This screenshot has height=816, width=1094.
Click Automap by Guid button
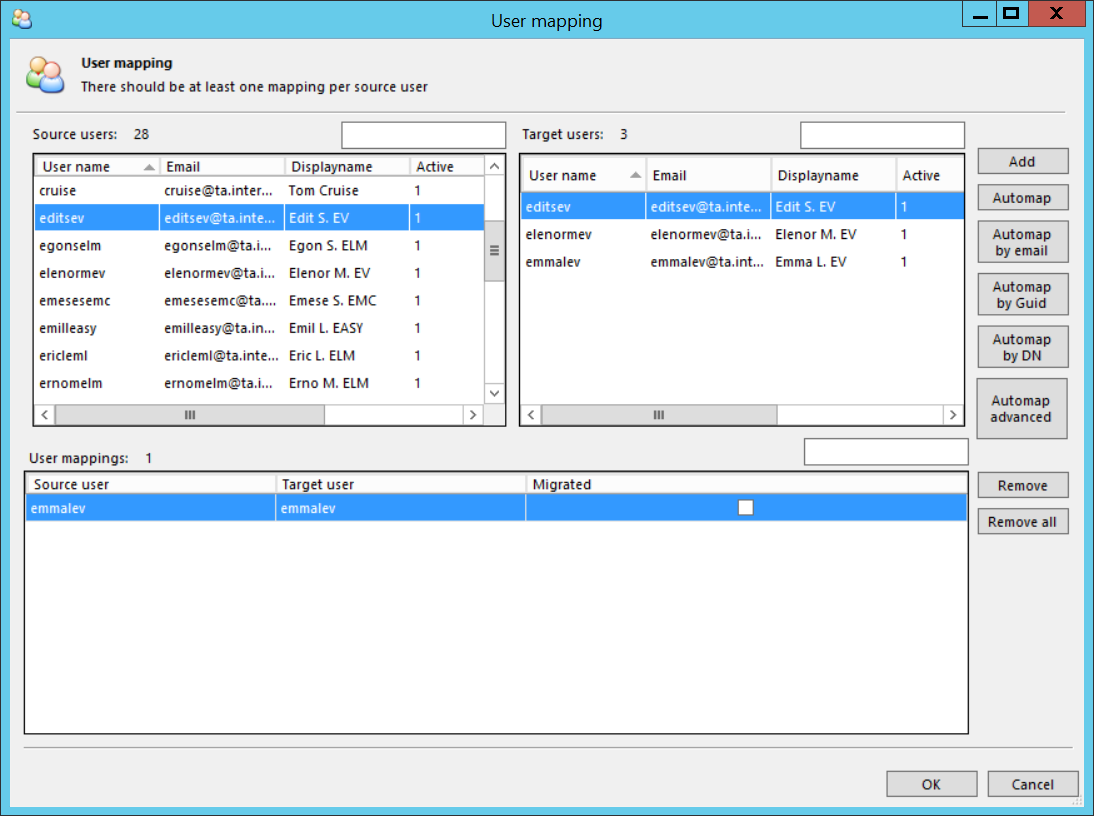1022,295
